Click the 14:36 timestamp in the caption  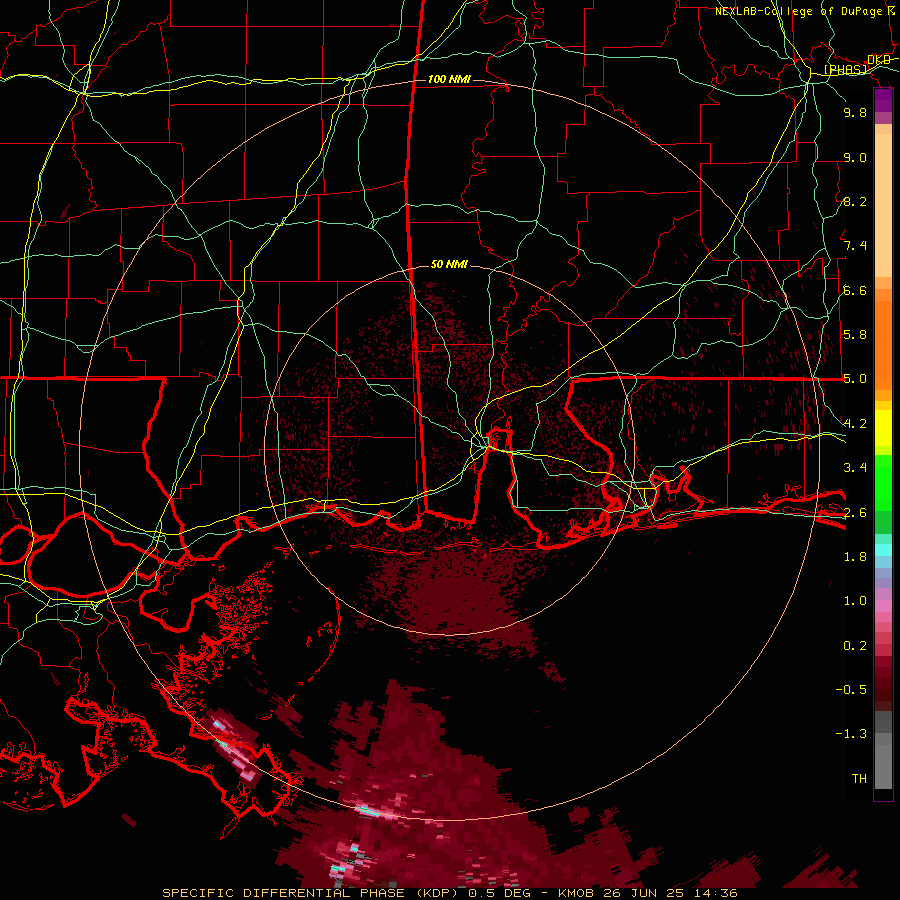[x=714, y=893]
